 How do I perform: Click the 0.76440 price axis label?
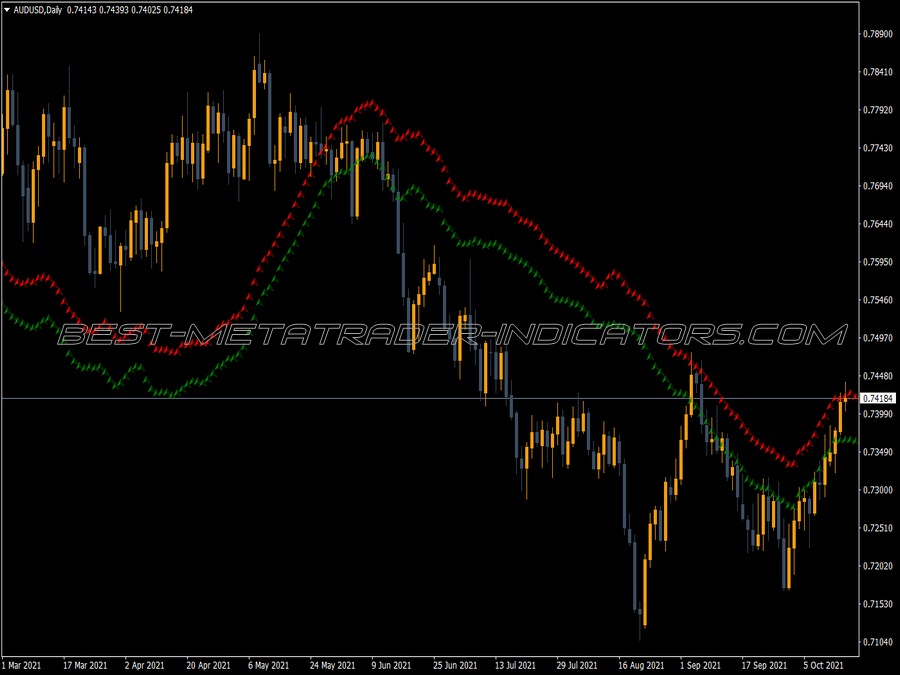(878, 224)
